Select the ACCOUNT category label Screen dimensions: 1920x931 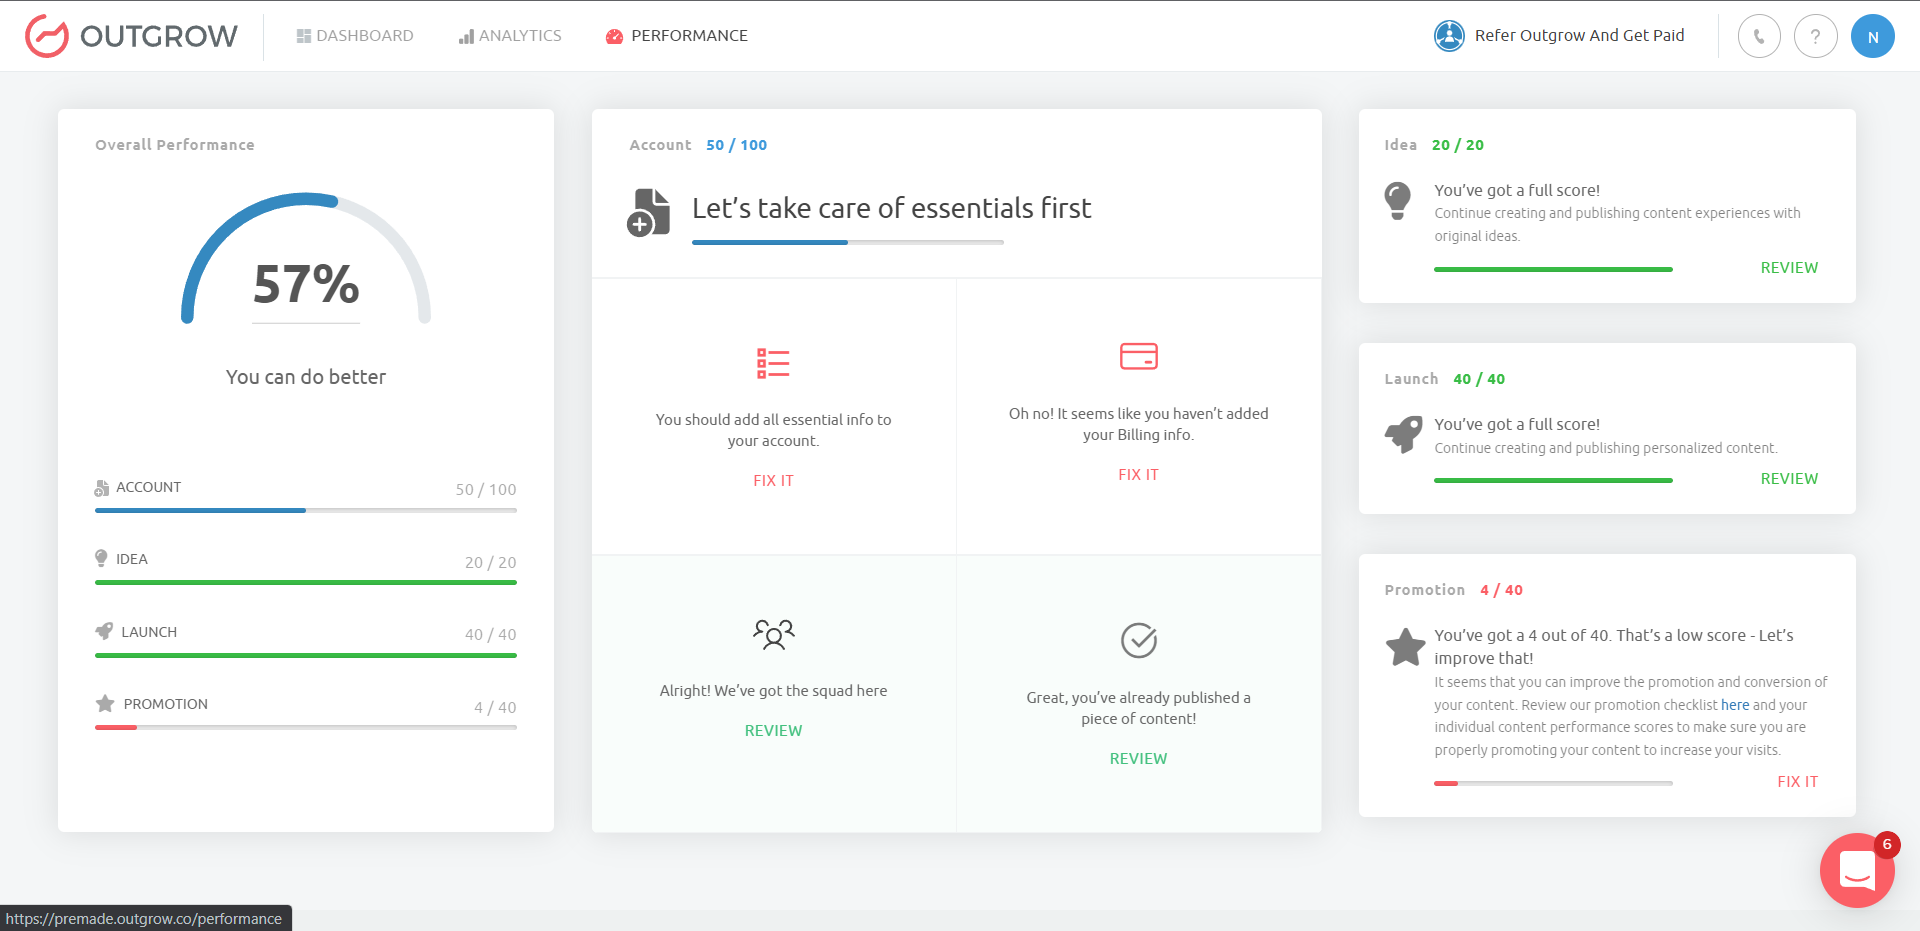click(x=149, y=487)
